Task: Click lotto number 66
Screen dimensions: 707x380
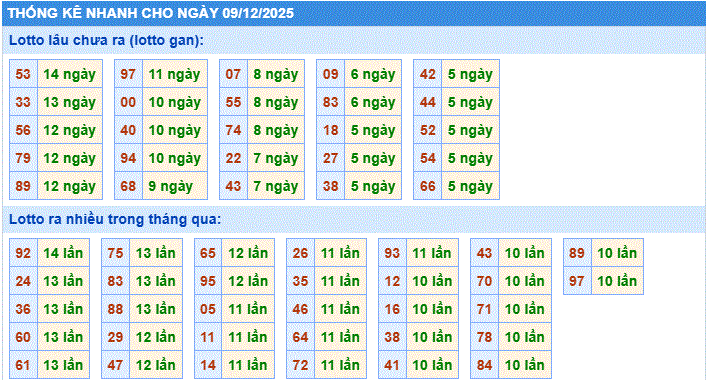Action: pos(427,186)
